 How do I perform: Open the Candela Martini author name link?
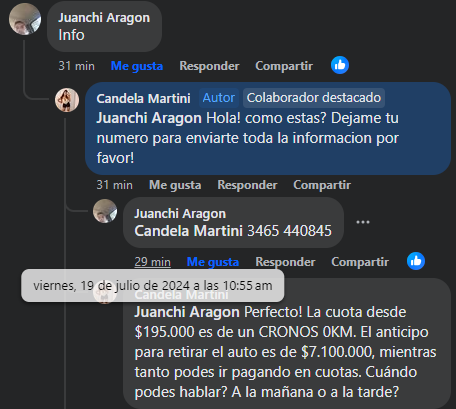pyautogui.click(x=143, y=99)
